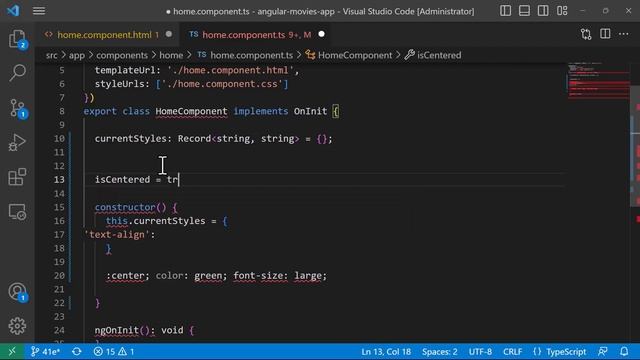Click the 'text-align' string on line 17
640x360 pixels.
coord(117,235)
